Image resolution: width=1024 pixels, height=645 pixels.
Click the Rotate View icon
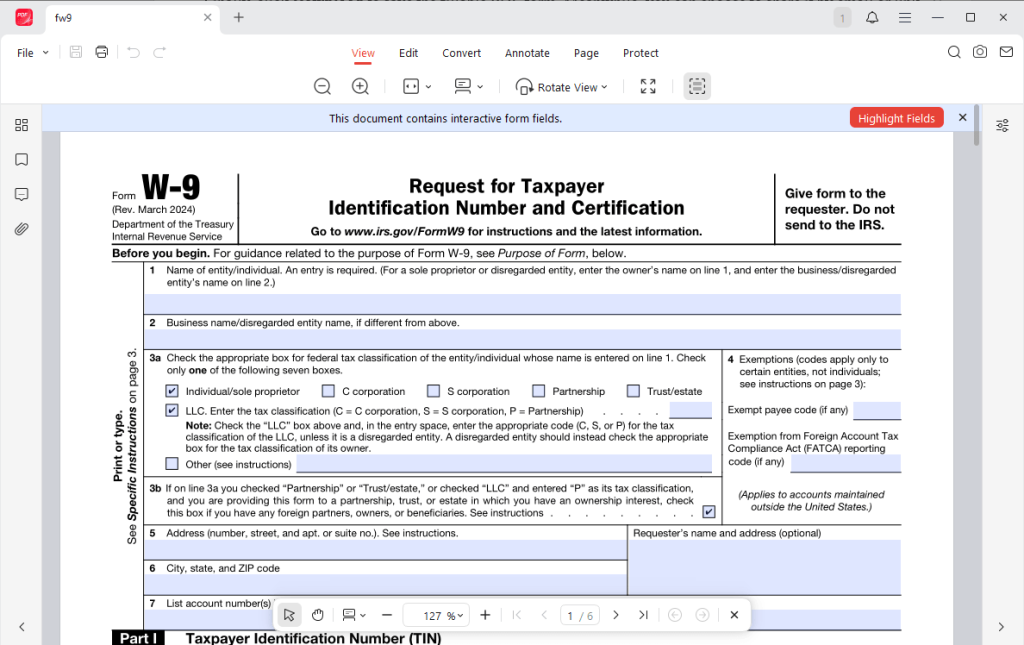[x=524, y=87]
